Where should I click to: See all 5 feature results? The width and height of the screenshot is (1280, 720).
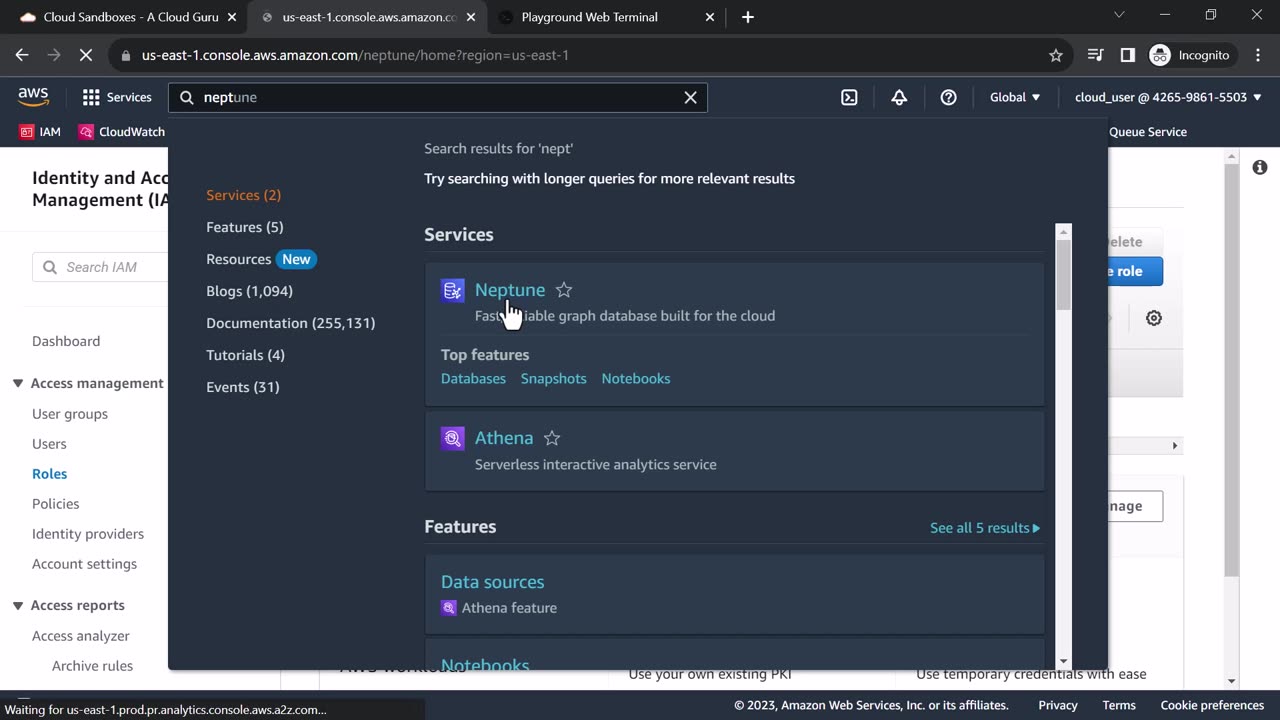tap(985, 528)
